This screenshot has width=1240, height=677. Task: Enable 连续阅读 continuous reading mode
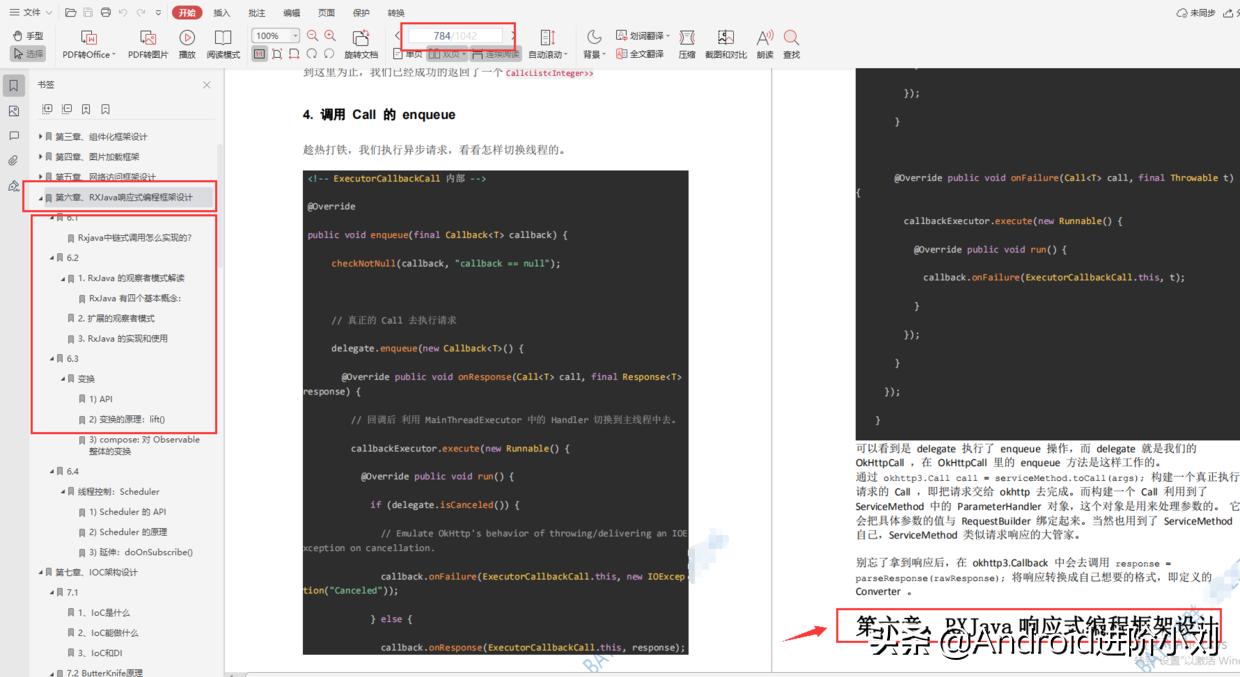coord(500,53)
